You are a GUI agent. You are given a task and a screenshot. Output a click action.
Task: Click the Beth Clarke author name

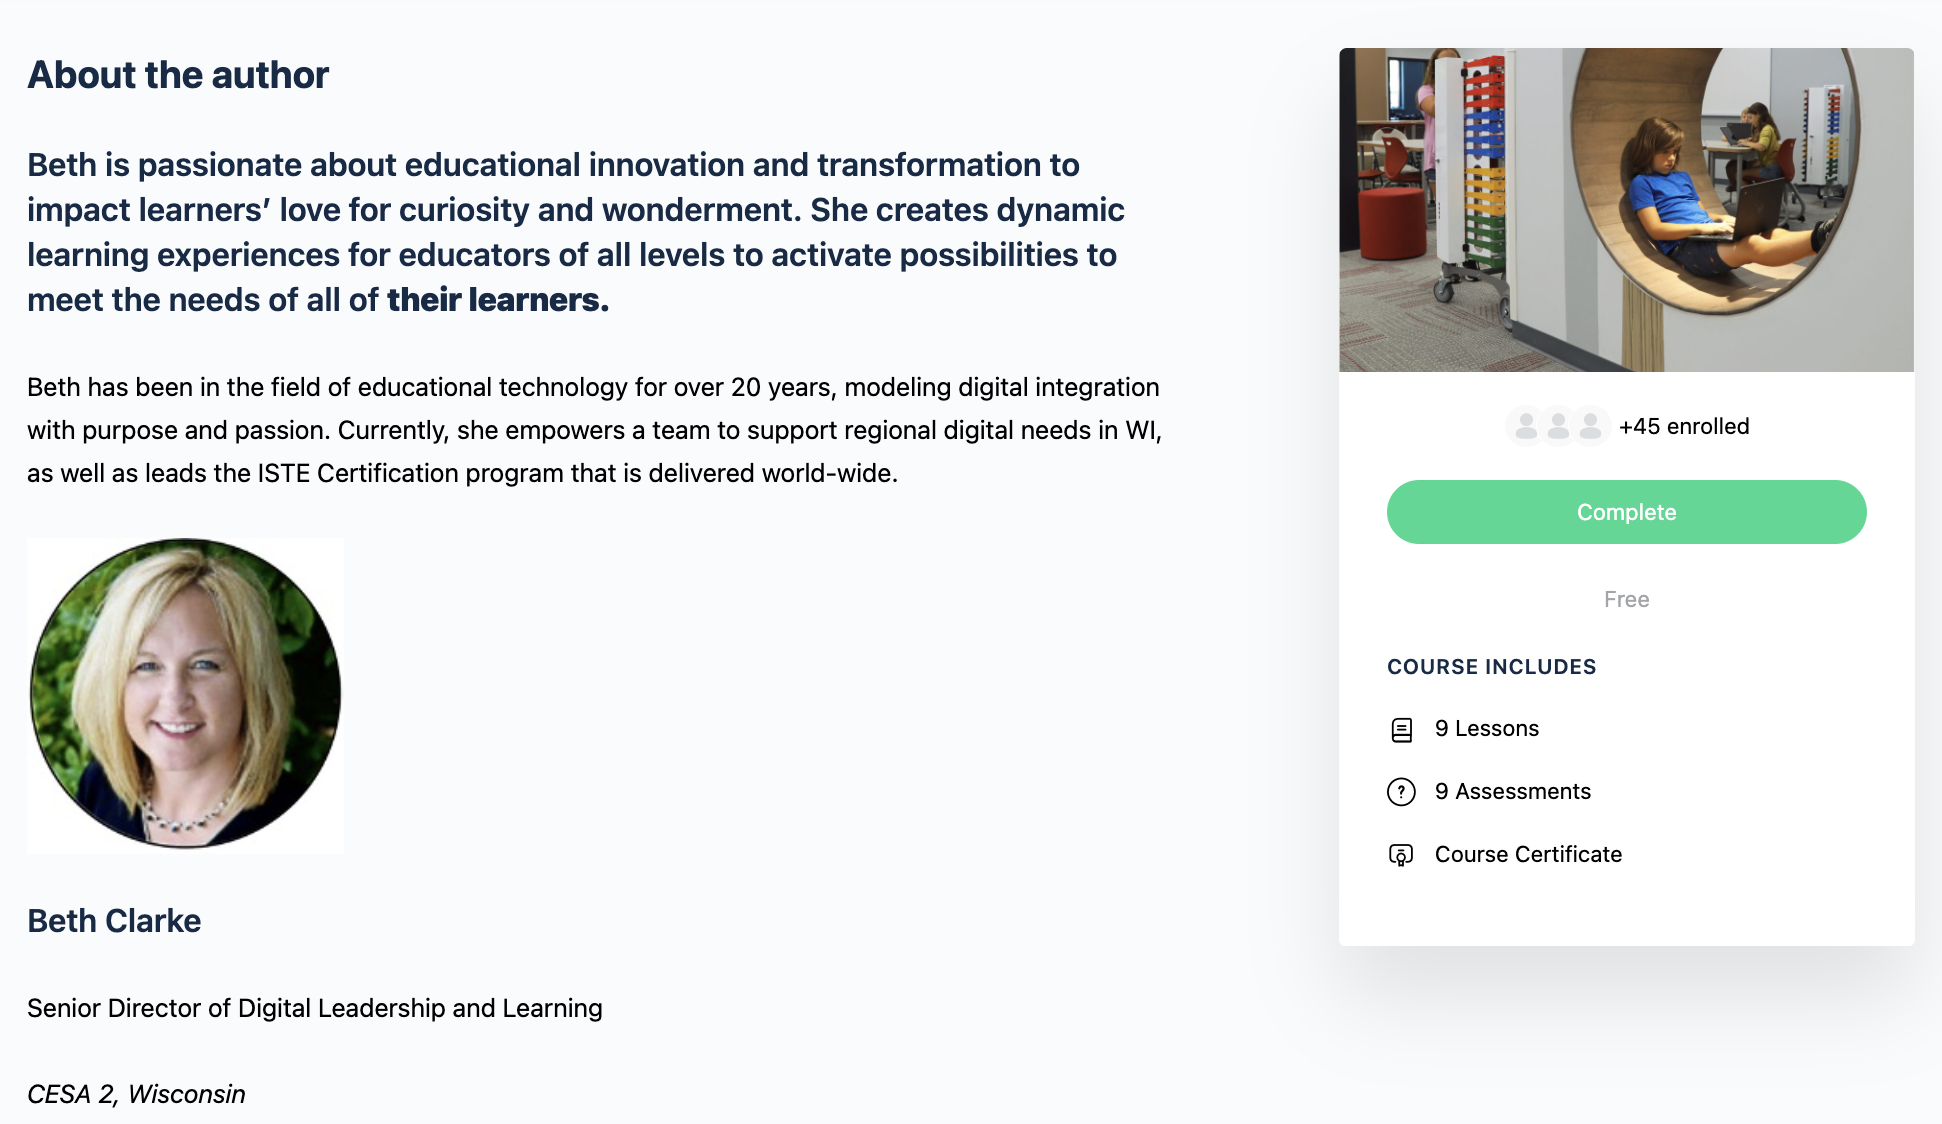114,921
